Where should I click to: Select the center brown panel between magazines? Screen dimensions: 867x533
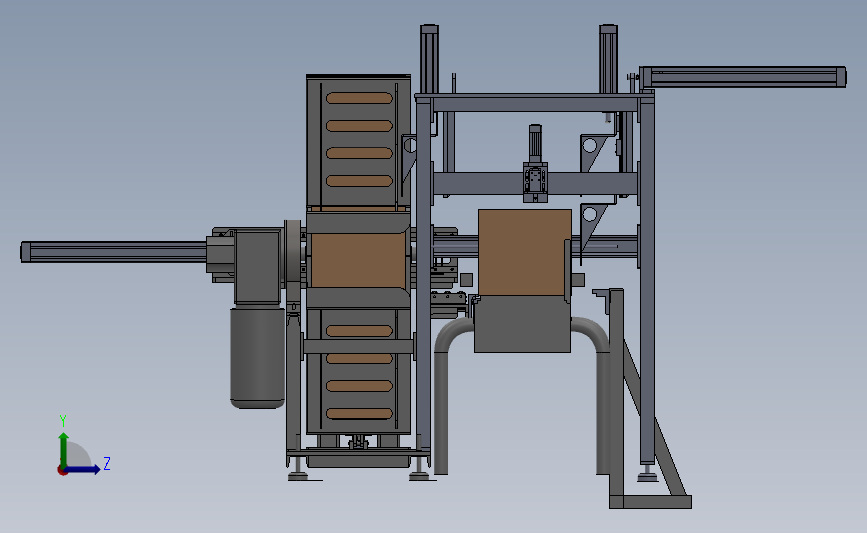coord(358,260)
